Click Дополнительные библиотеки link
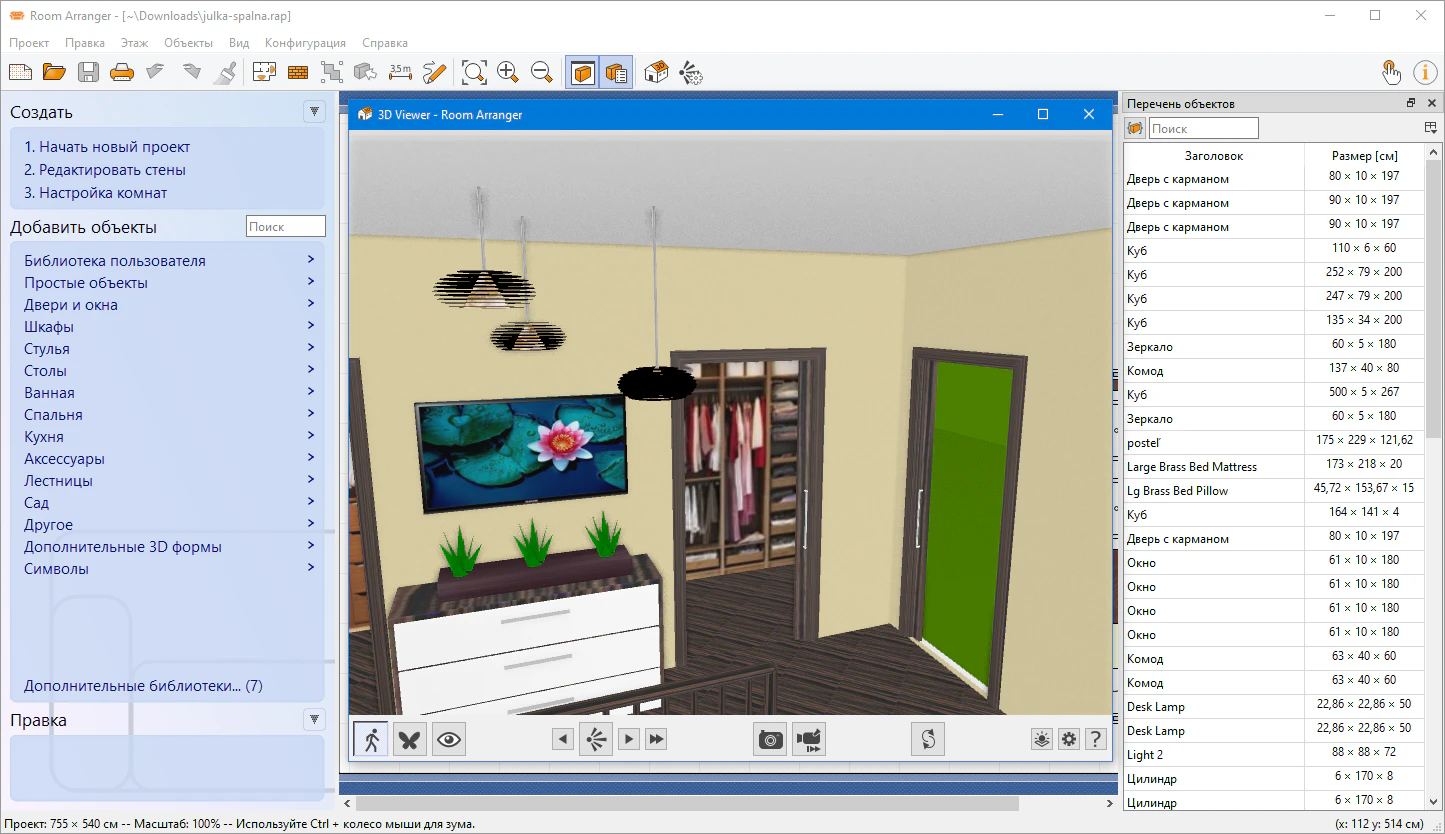The width and height of the screenshot is (1445, 834). (143, 686)
